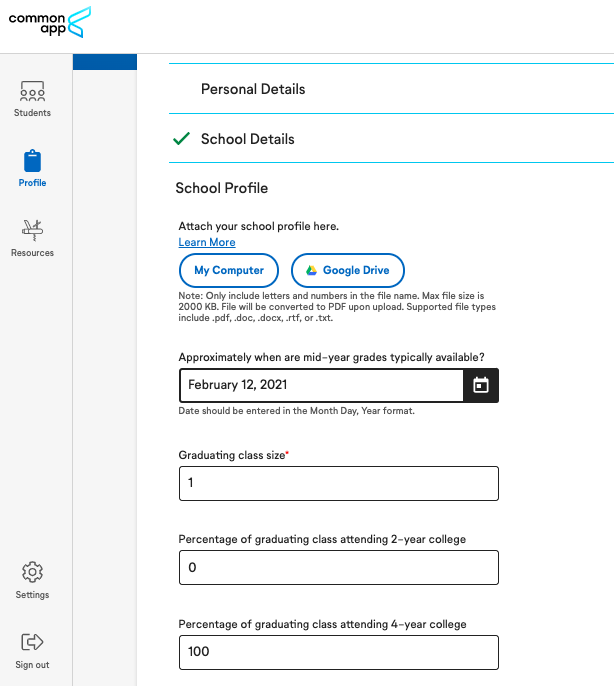Click the Profile label in sidebar
This screenshot has width=614, height=686.
click(32, 183)
